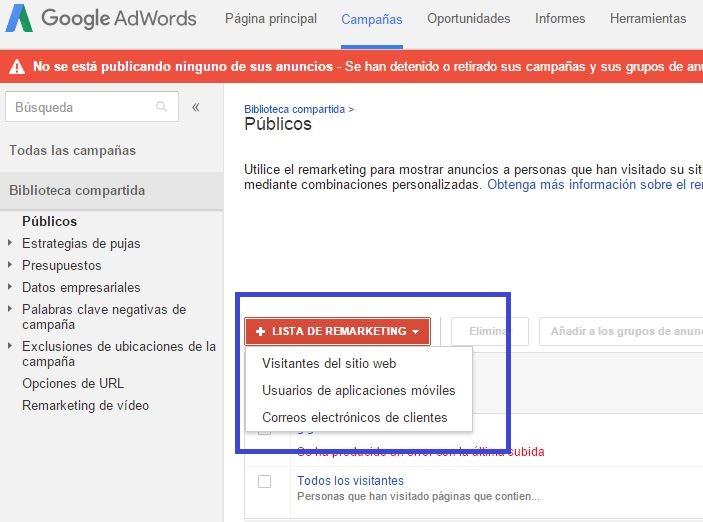Open Exclusiones de ubicaciones de la campaña item
Screen dimensions: 703x522
(x=119, y=354)
